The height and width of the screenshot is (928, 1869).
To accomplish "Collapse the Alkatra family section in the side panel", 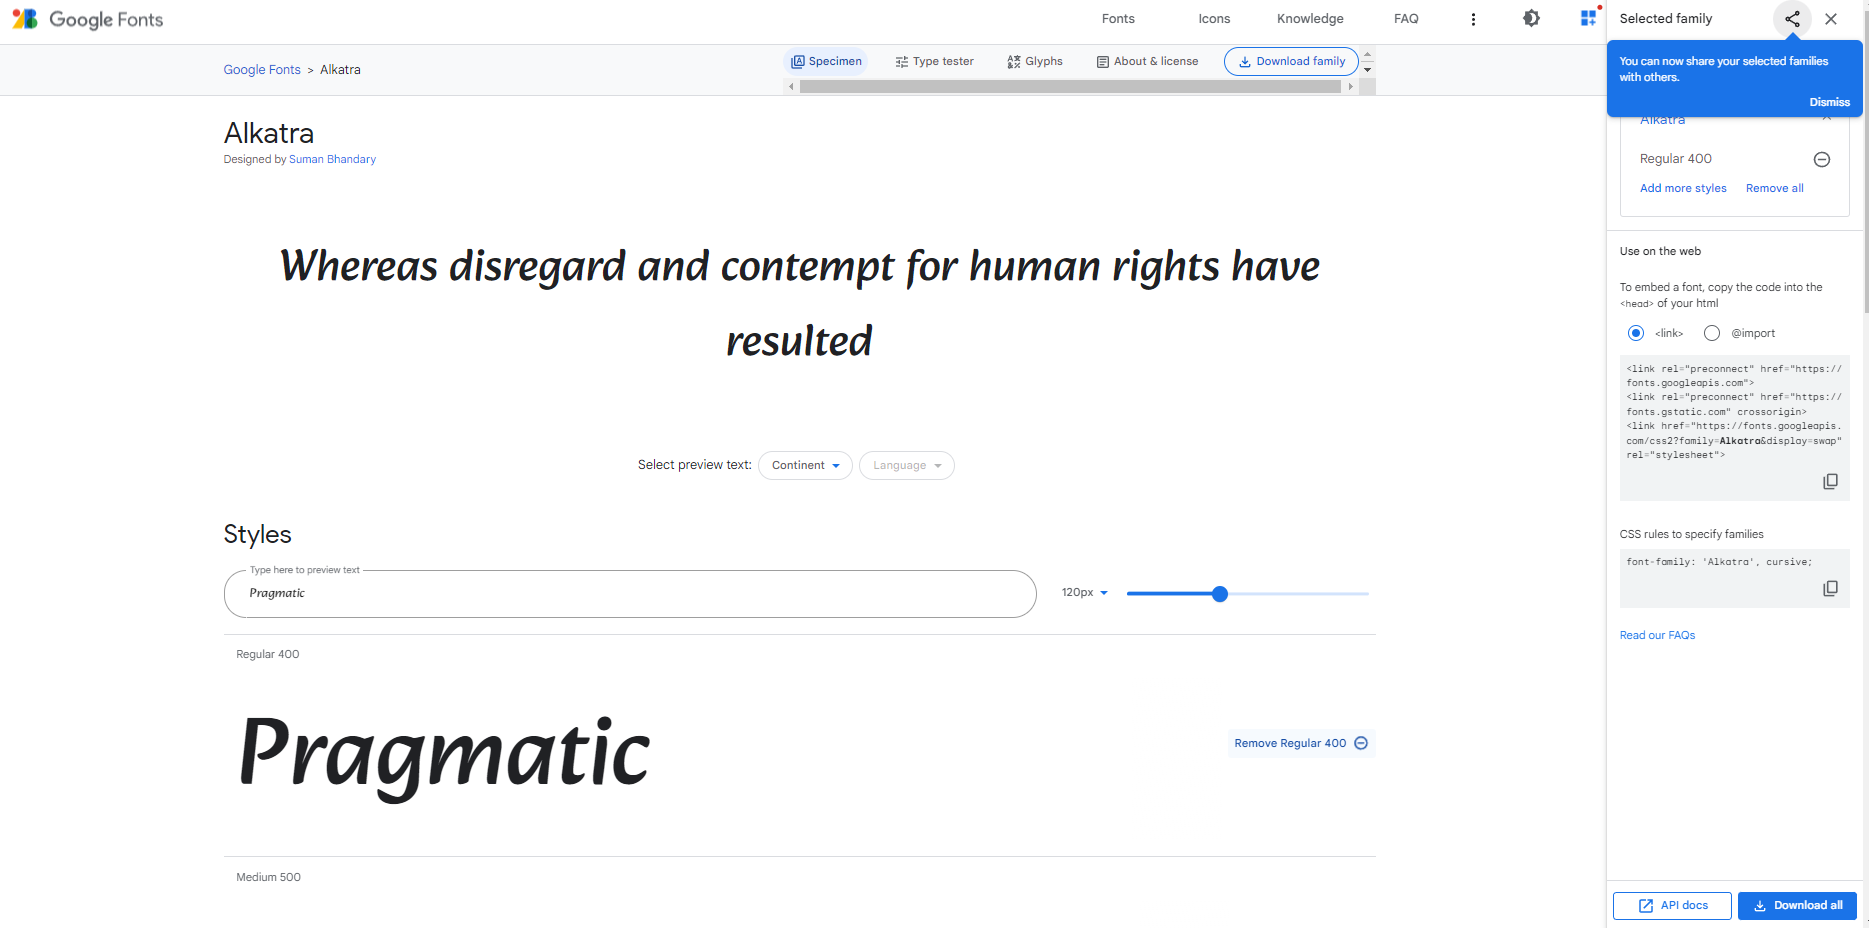I will click(1827, 119).
